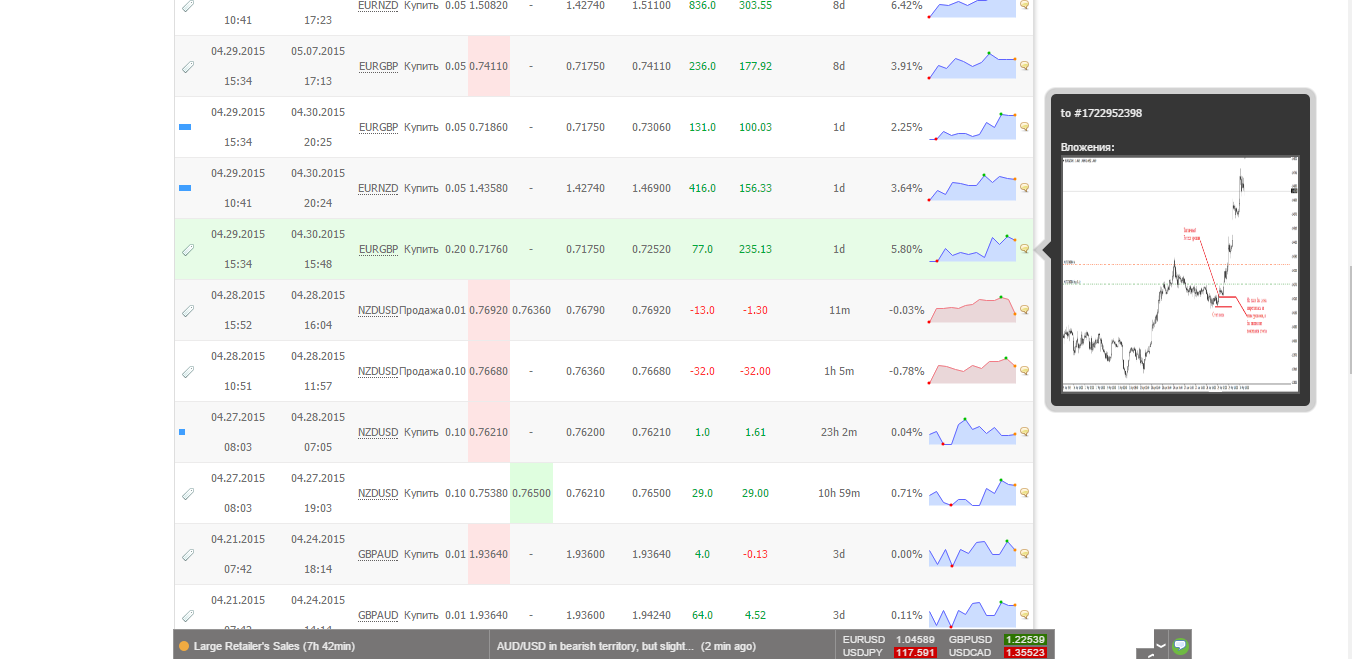
Task: Click the 23h 2m duration cell
Action: coord(838,432)
